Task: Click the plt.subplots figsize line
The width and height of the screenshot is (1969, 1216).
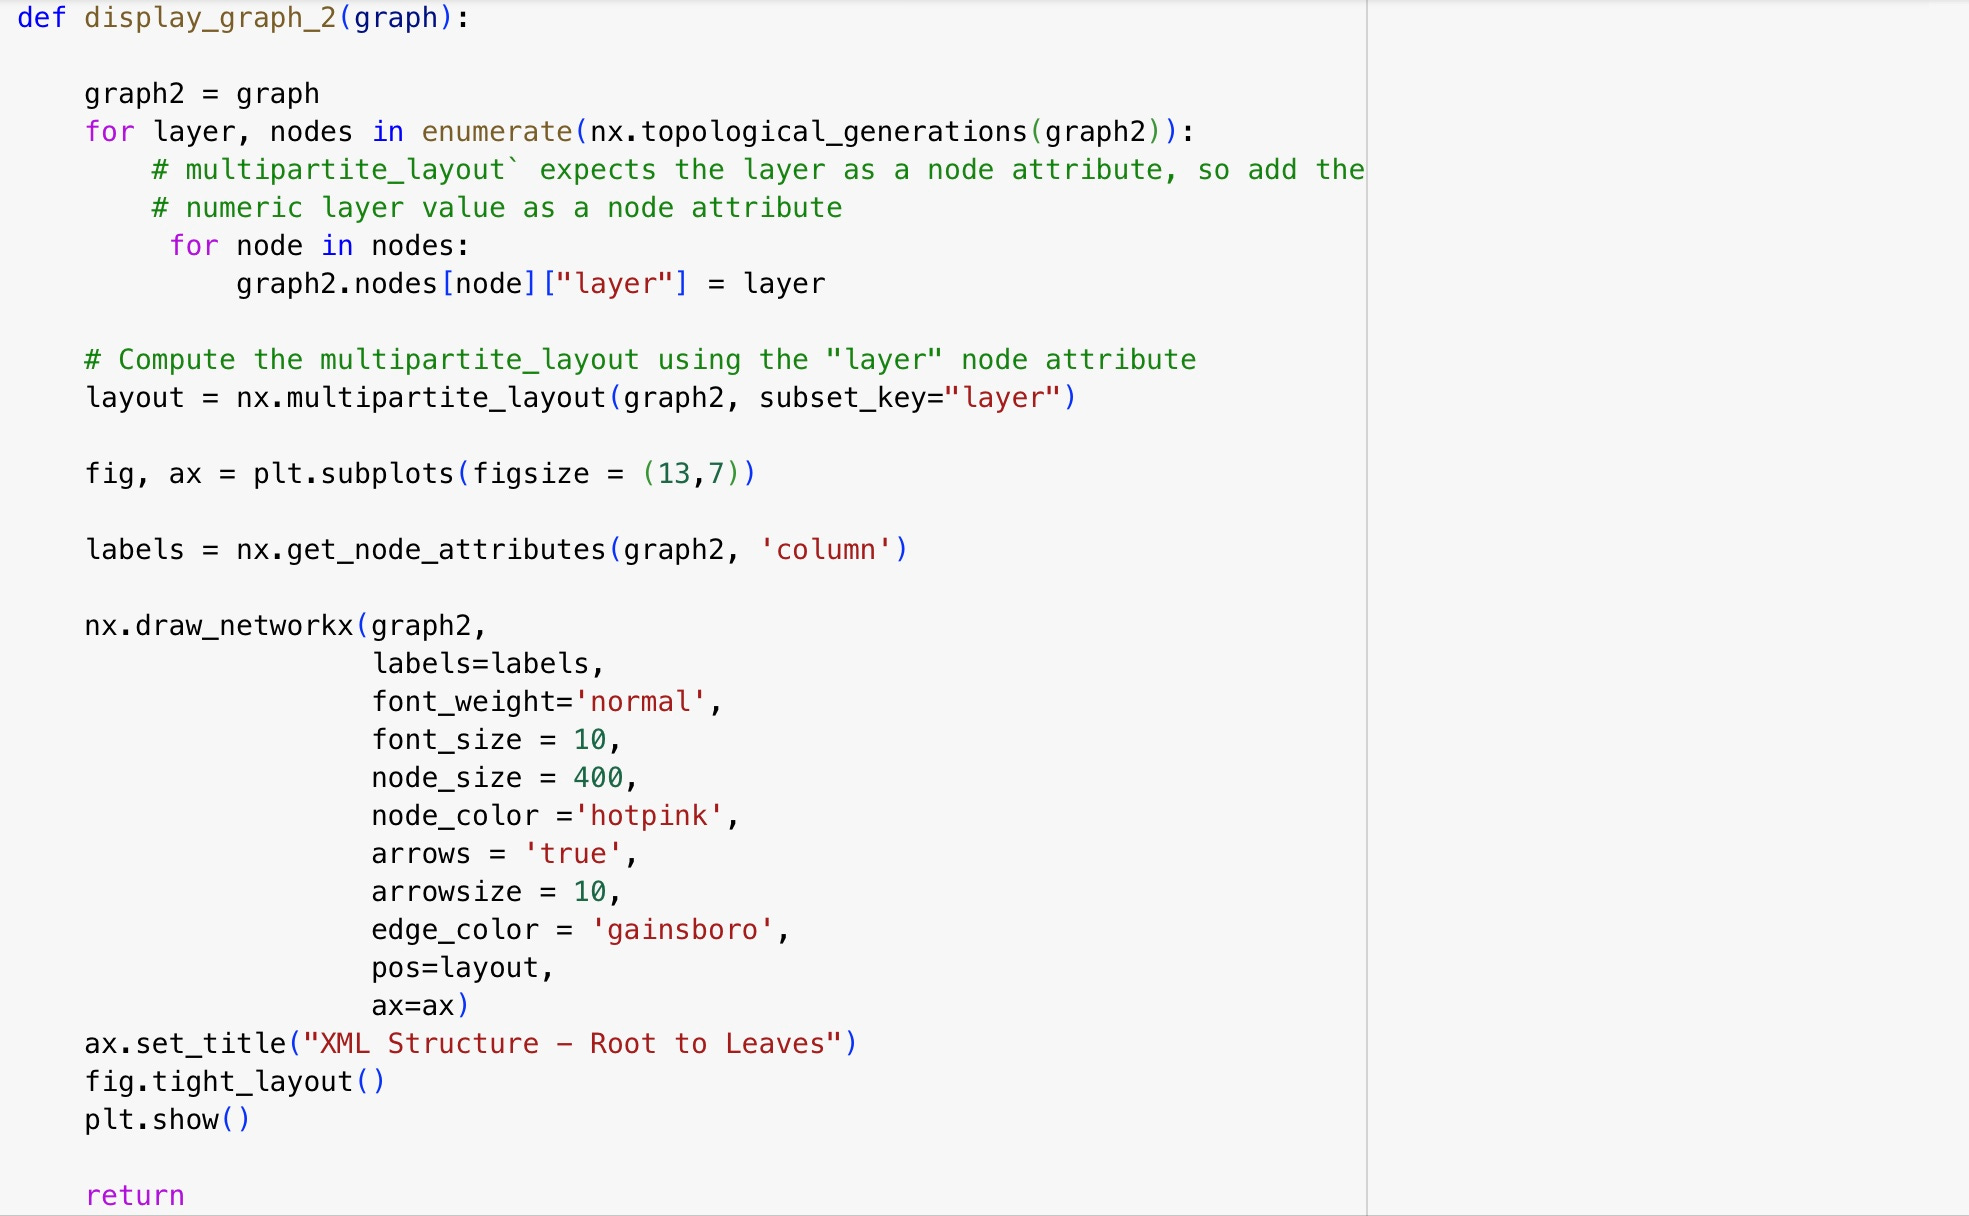Action: pos(420,473)
